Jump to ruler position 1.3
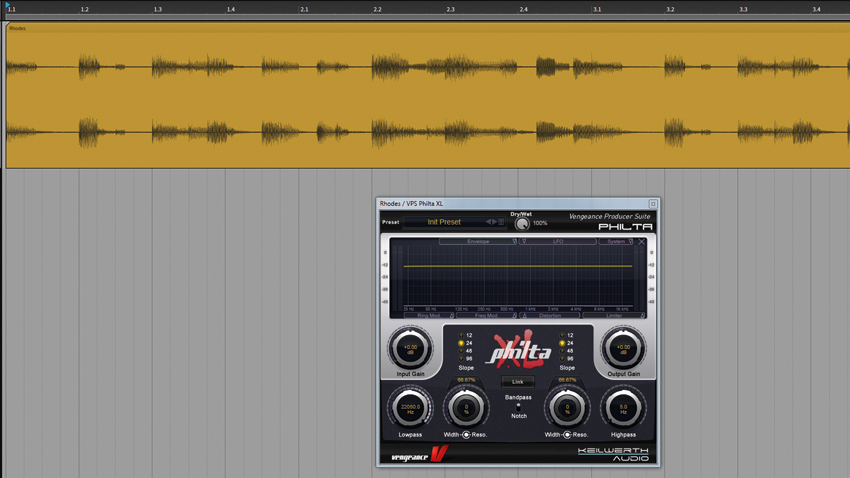 pyautogui.click(x=158, y=9)
